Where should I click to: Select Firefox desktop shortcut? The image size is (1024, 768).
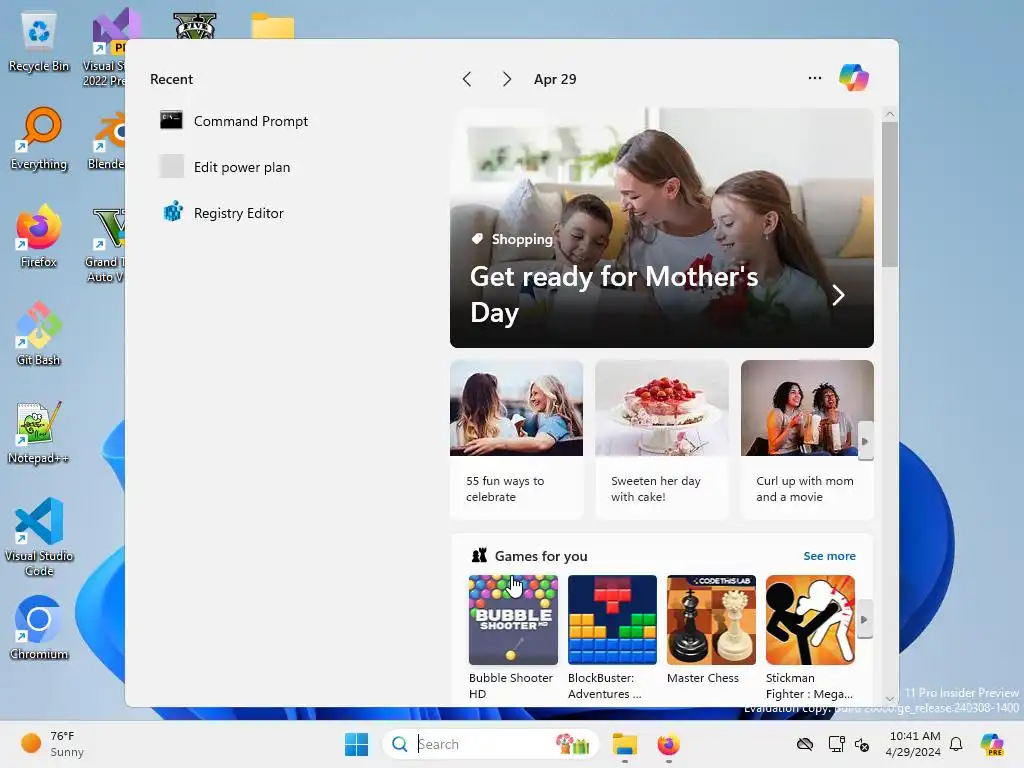39,236
